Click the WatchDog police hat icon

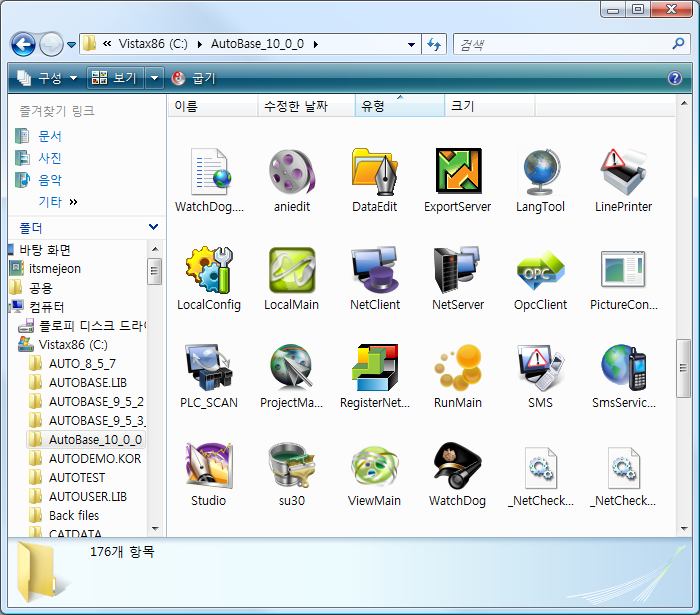458,466
